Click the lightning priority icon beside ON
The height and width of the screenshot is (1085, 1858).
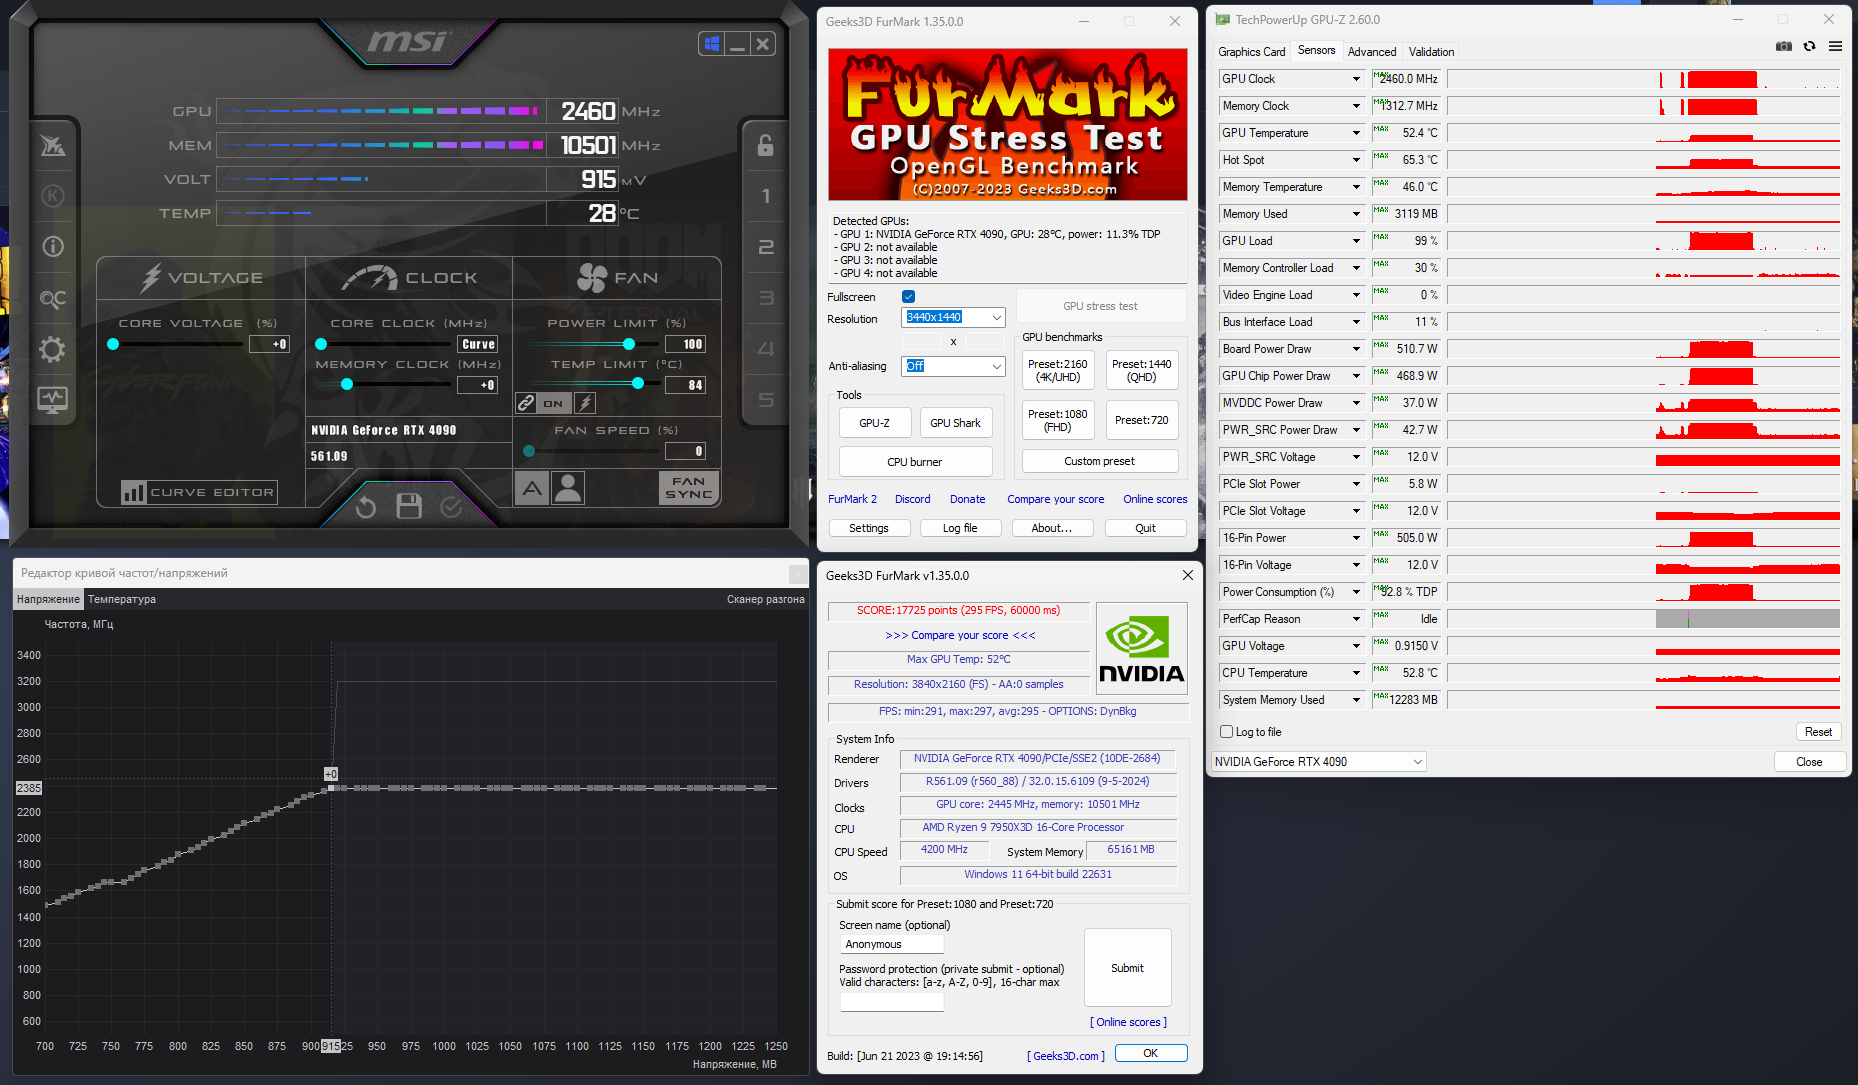586,403
